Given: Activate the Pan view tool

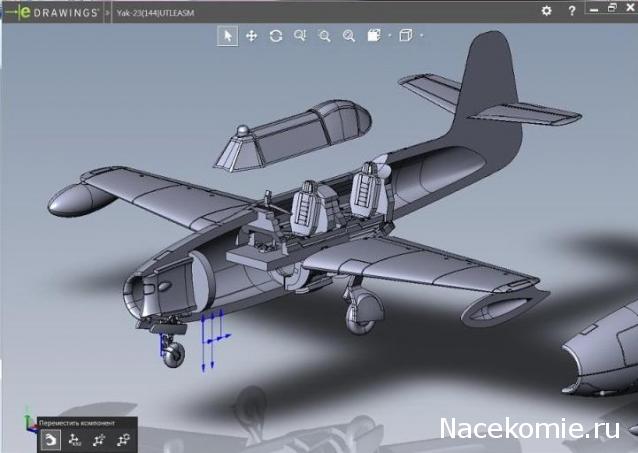Looking at the screenshot, I should point(252,36).
